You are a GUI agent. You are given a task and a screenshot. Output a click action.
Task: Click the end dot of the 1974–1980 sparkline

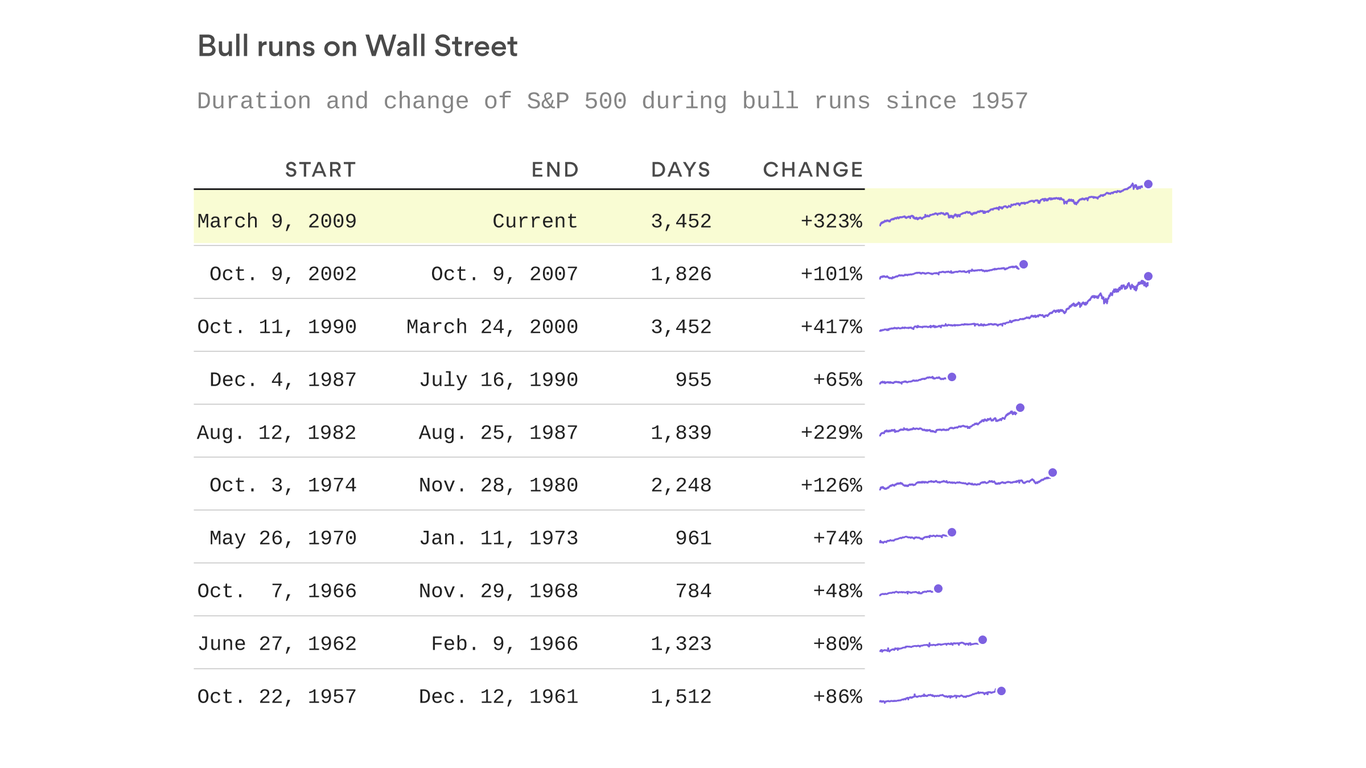pyautogui.click(x=1052, y=473)
